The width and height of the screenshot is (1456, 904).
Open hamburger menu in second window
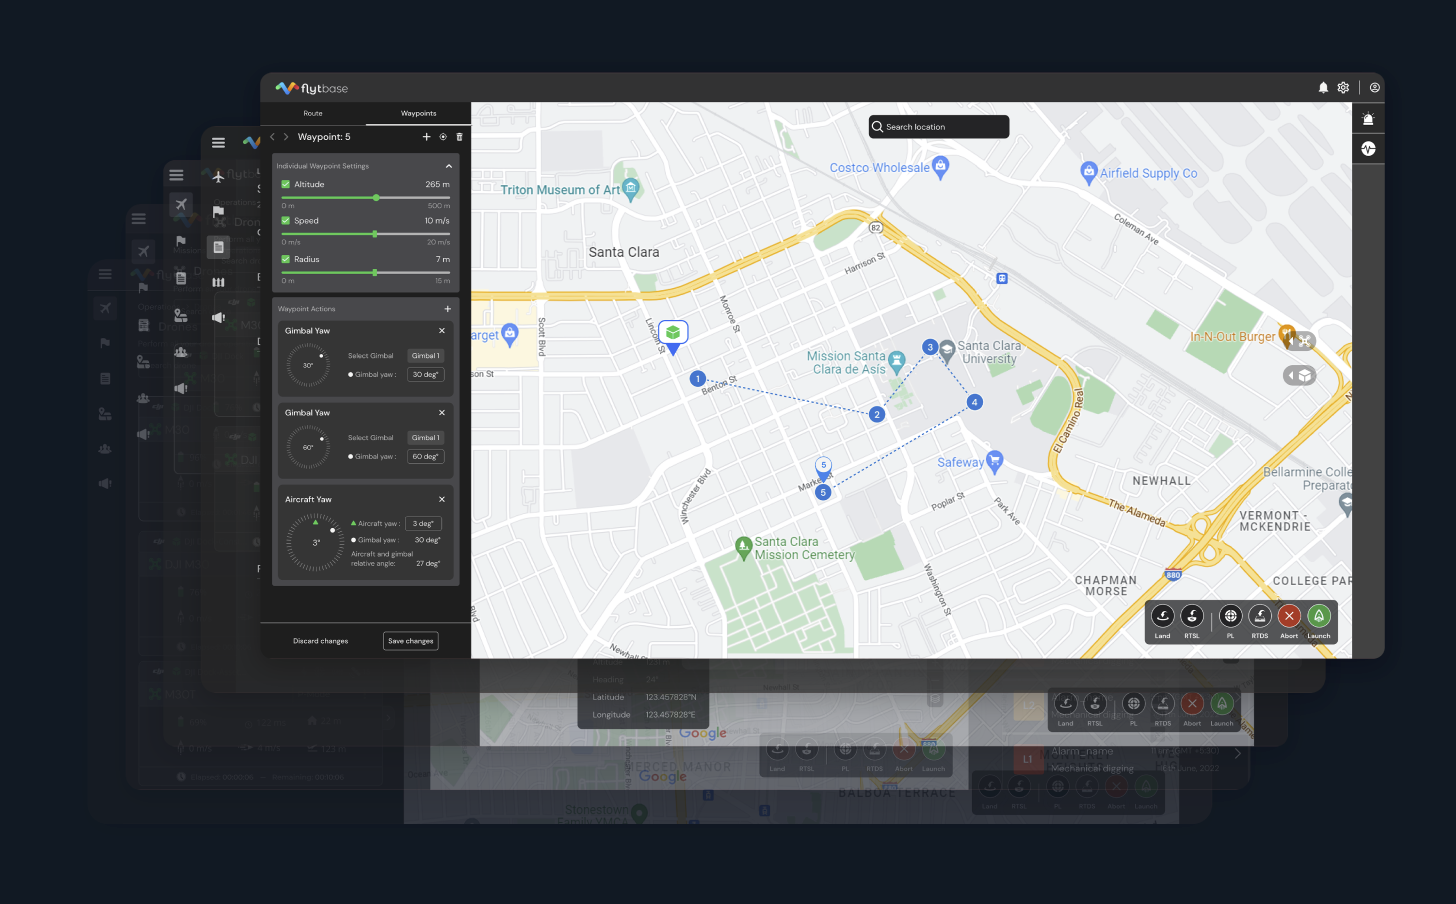(218, 143)
